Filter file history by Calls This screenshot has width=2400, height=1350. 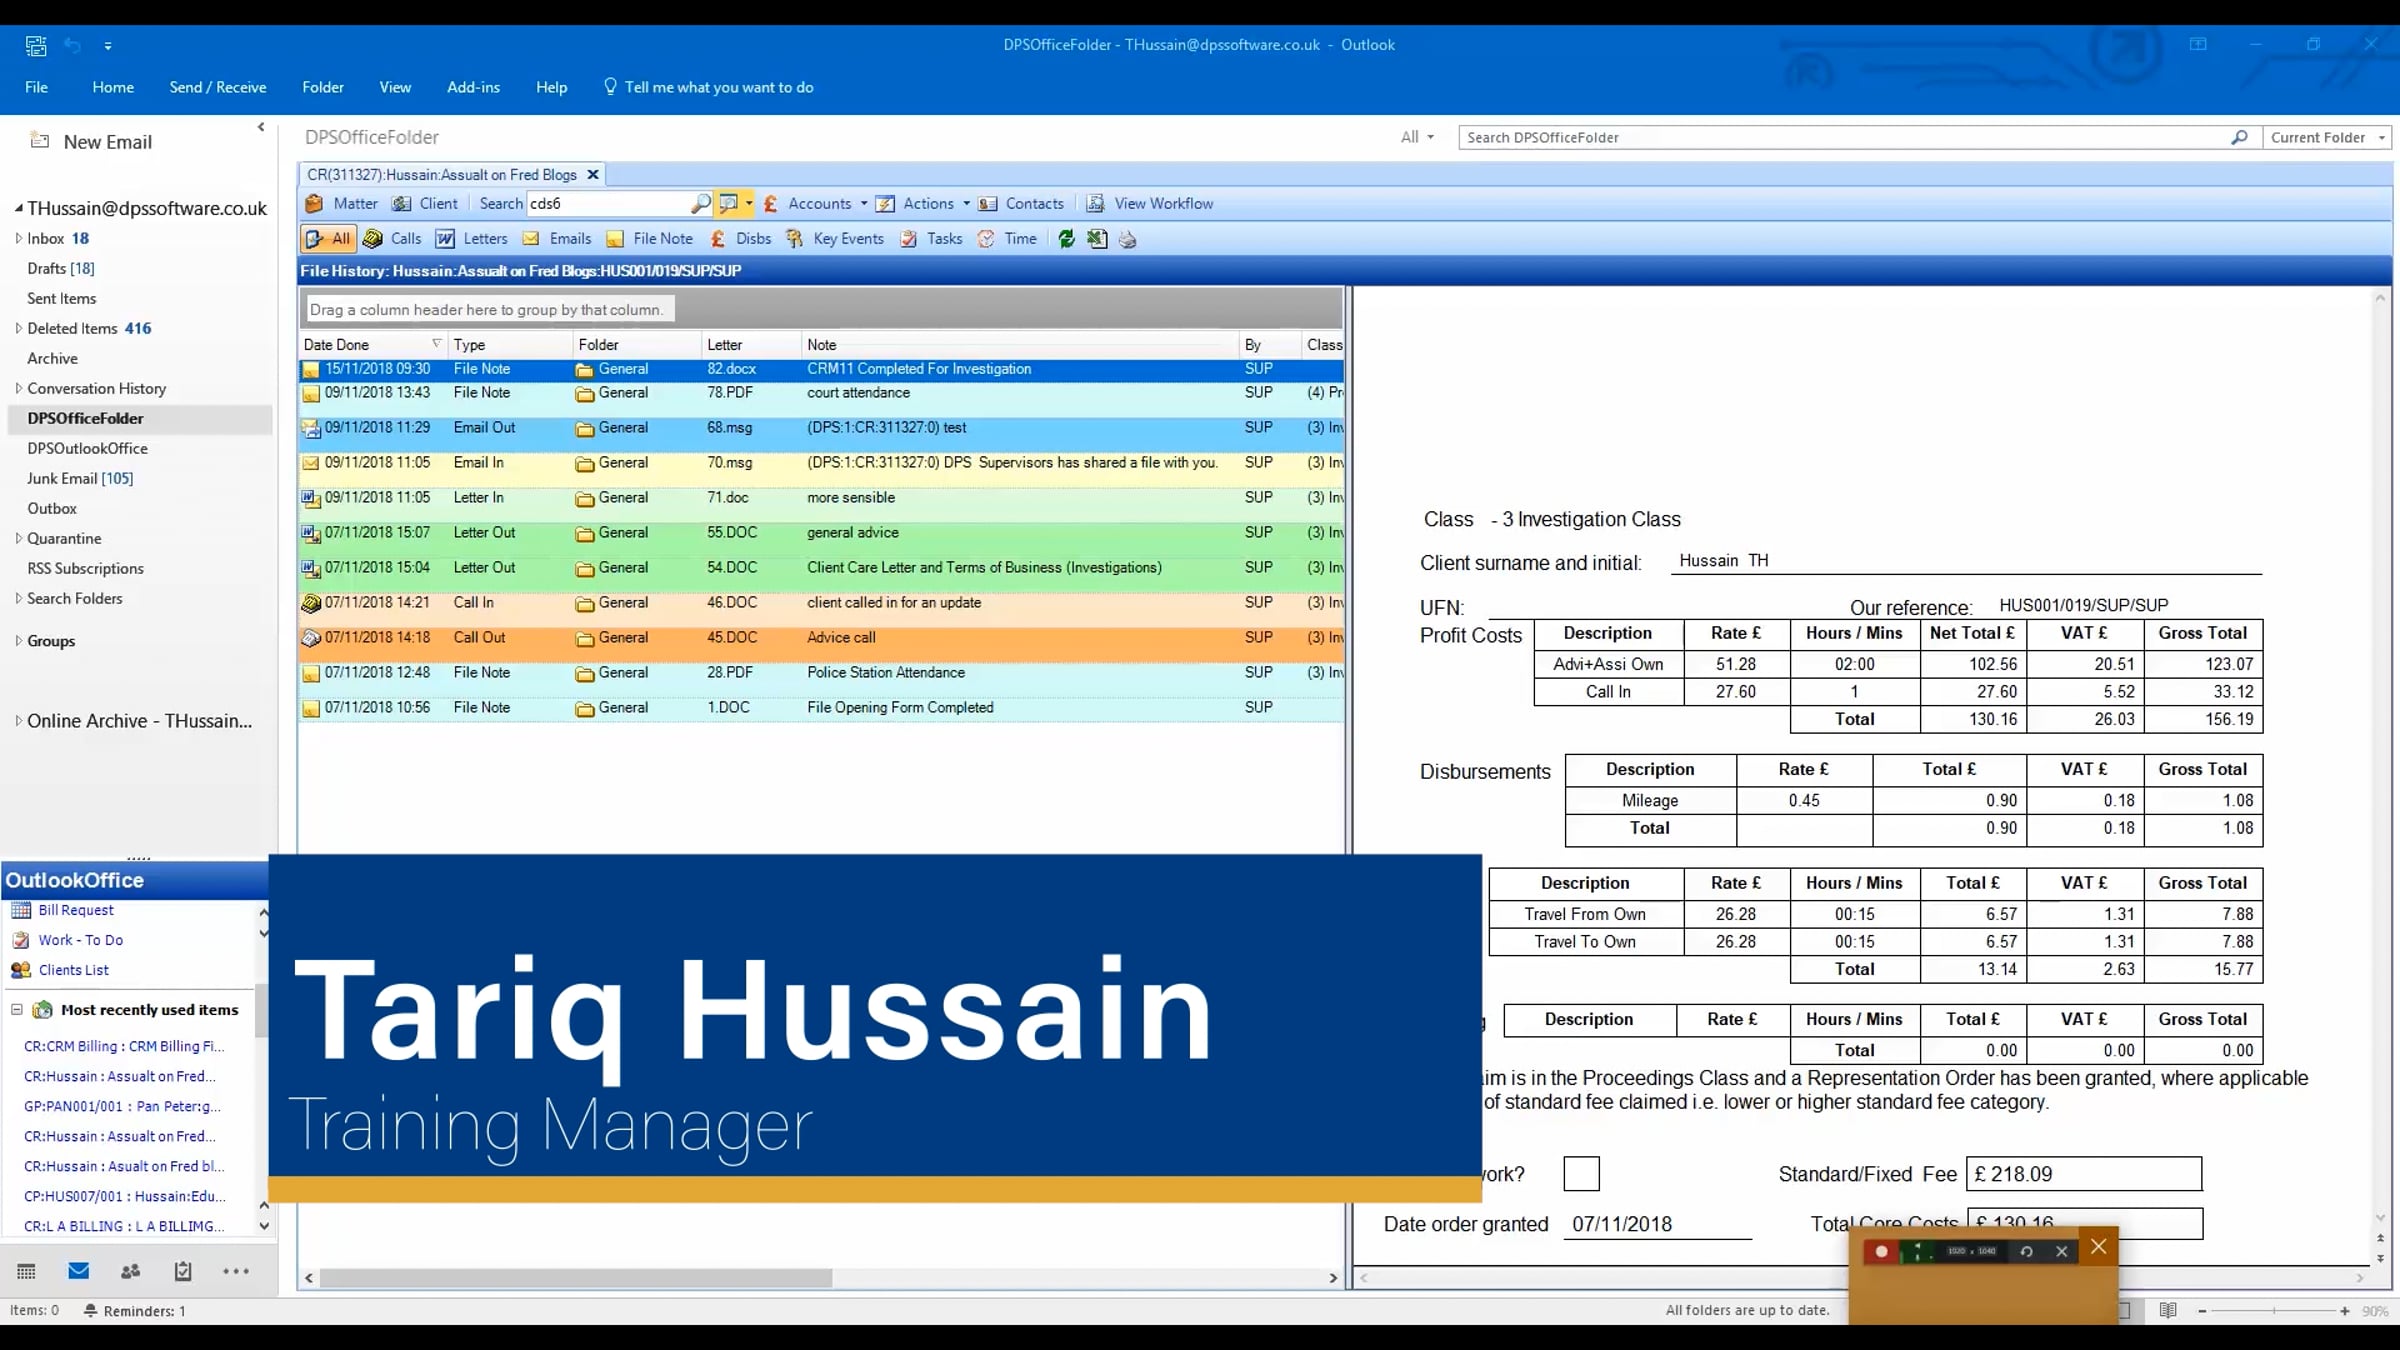coord(392,238)
